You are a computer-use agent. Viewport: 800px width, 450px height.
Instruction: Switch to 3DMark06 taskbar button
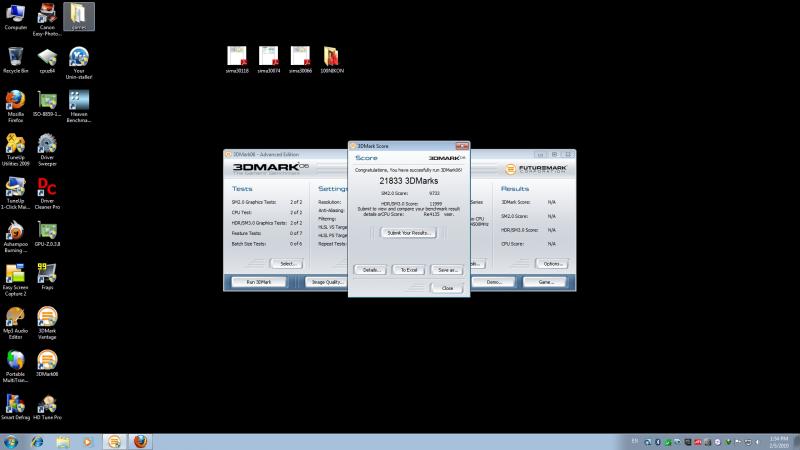114,442
